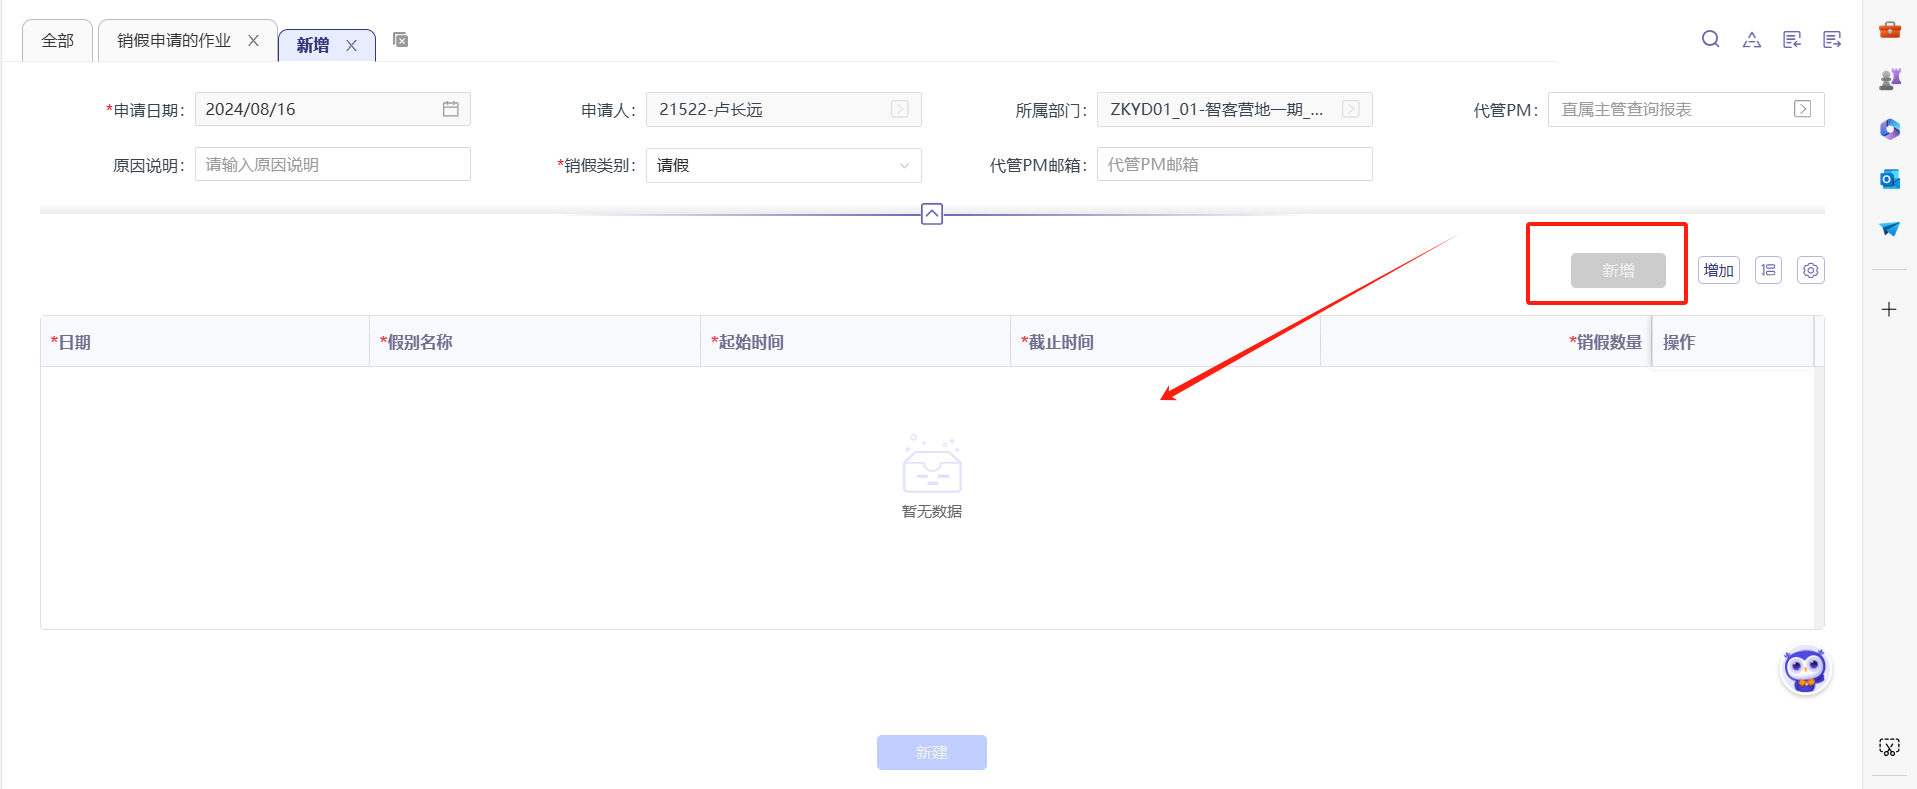This screenshot has height=789, width=1917.
Task: Click the *假别名称 column header
Action: pyautogui.click(x=535, y=342)
